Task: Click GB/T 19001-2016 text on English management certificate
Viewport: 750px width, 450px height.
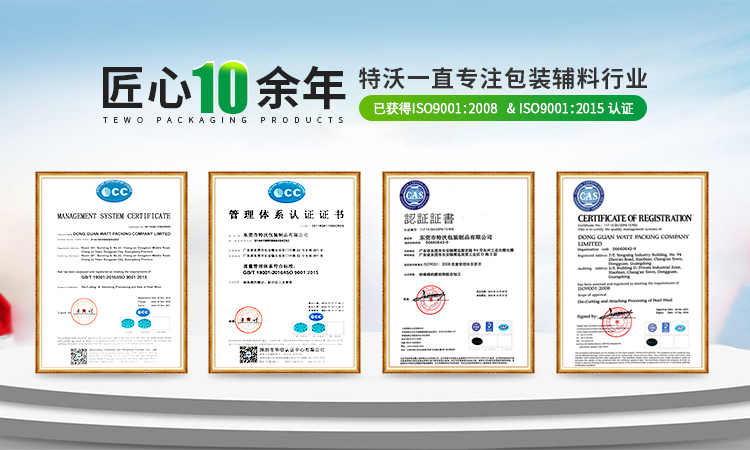Action: point(114,277)
